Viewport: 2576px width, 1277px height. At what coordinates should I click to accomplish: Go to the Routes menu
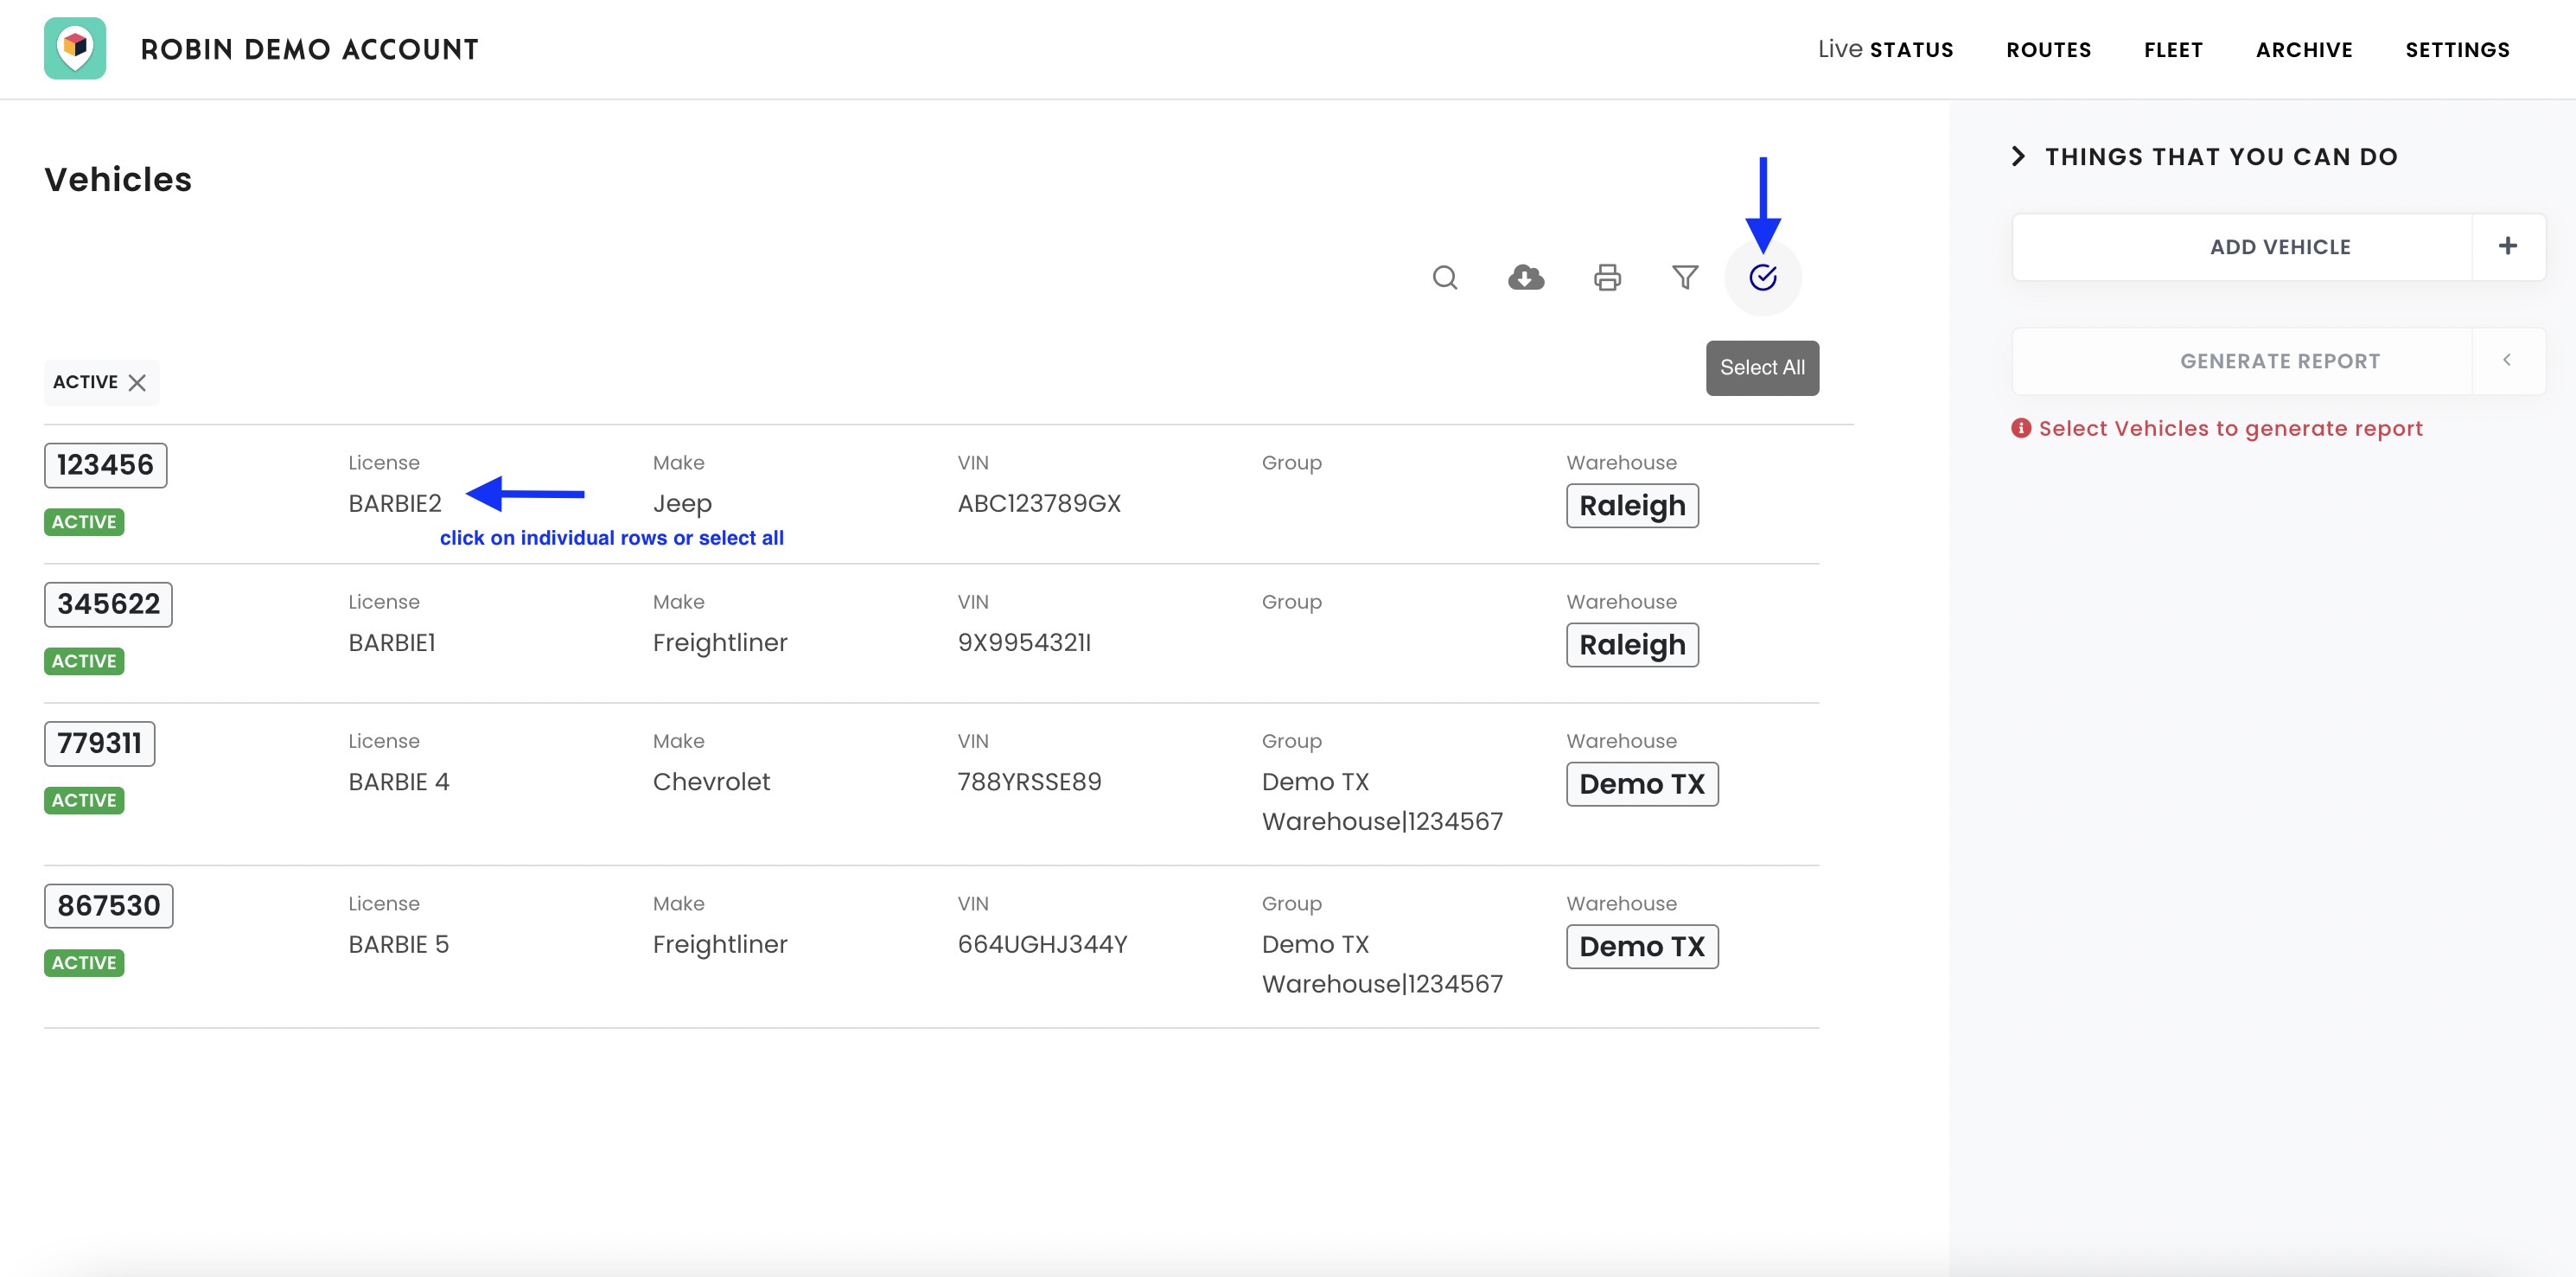(x=2047, y=49)
